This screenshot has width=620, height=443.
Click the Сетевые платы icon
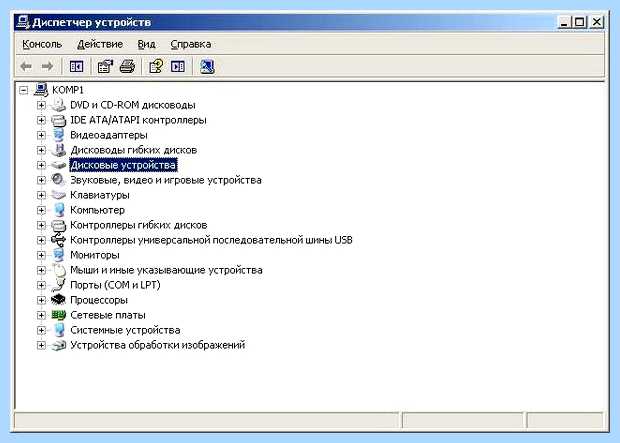(x=59, y=315)
